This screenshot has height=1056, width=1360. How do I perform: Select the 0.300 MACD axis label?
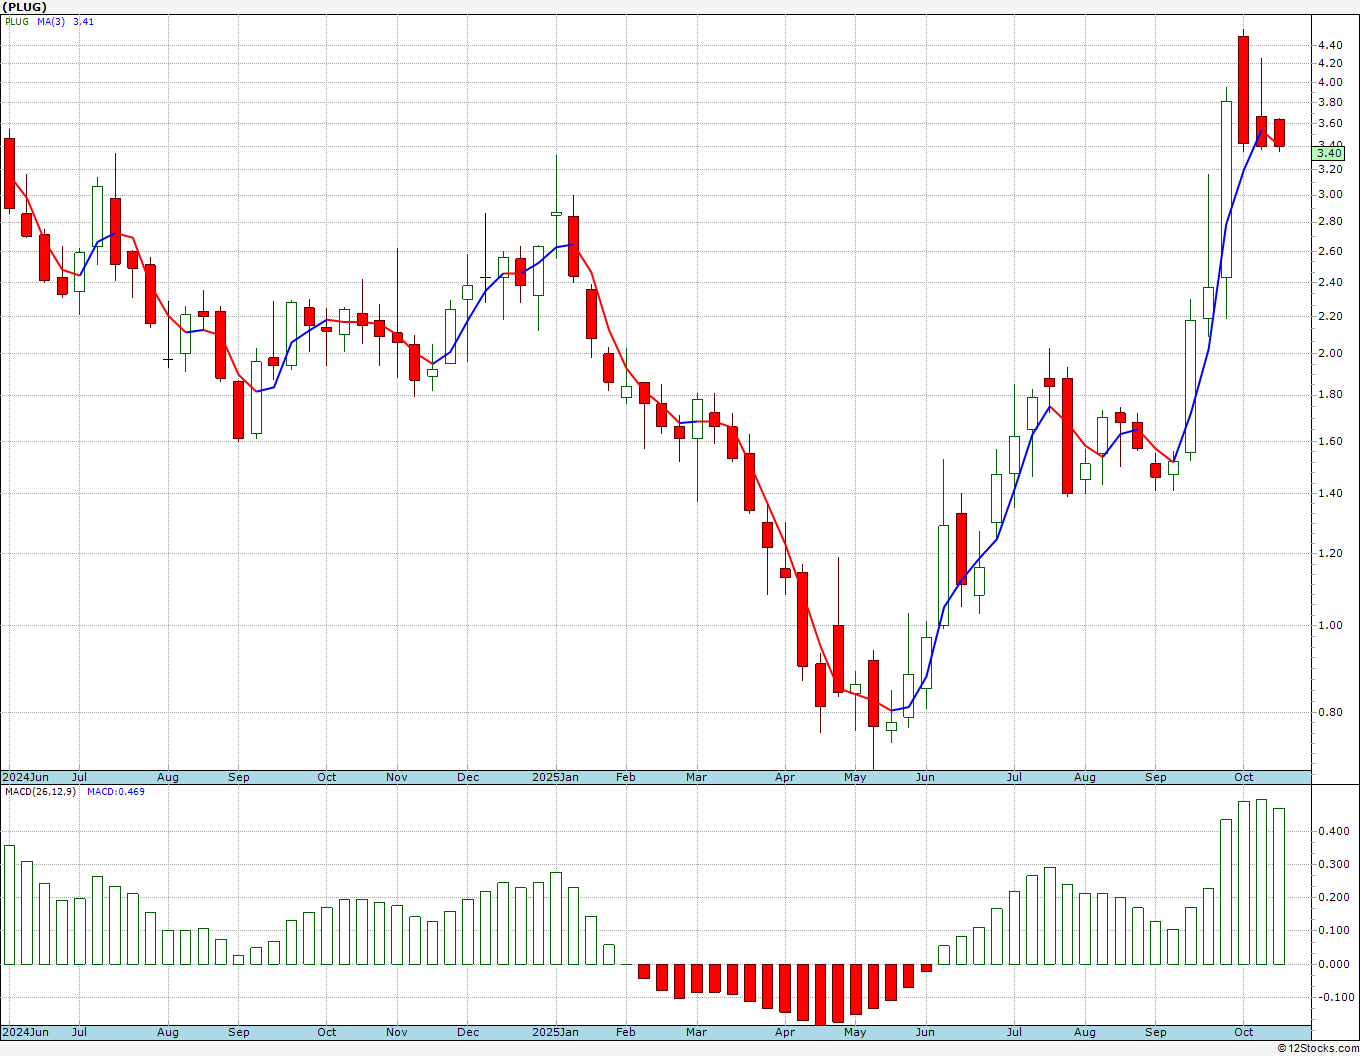1333,864
